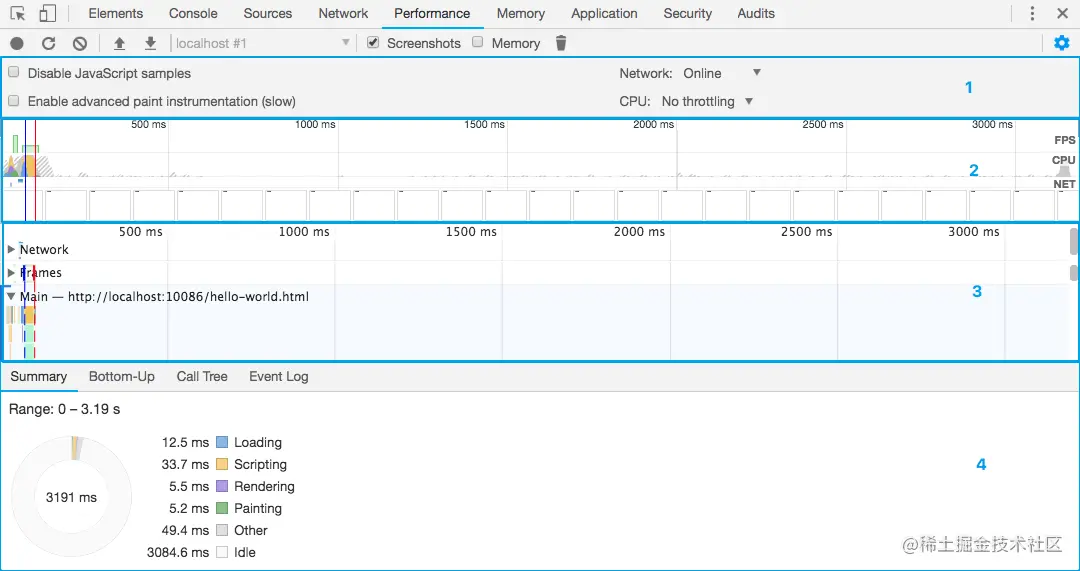This screenshot has width=1080, height=571.
Task: Click the orange scripting block in Main flame chart
Action: tap(28, 314)
